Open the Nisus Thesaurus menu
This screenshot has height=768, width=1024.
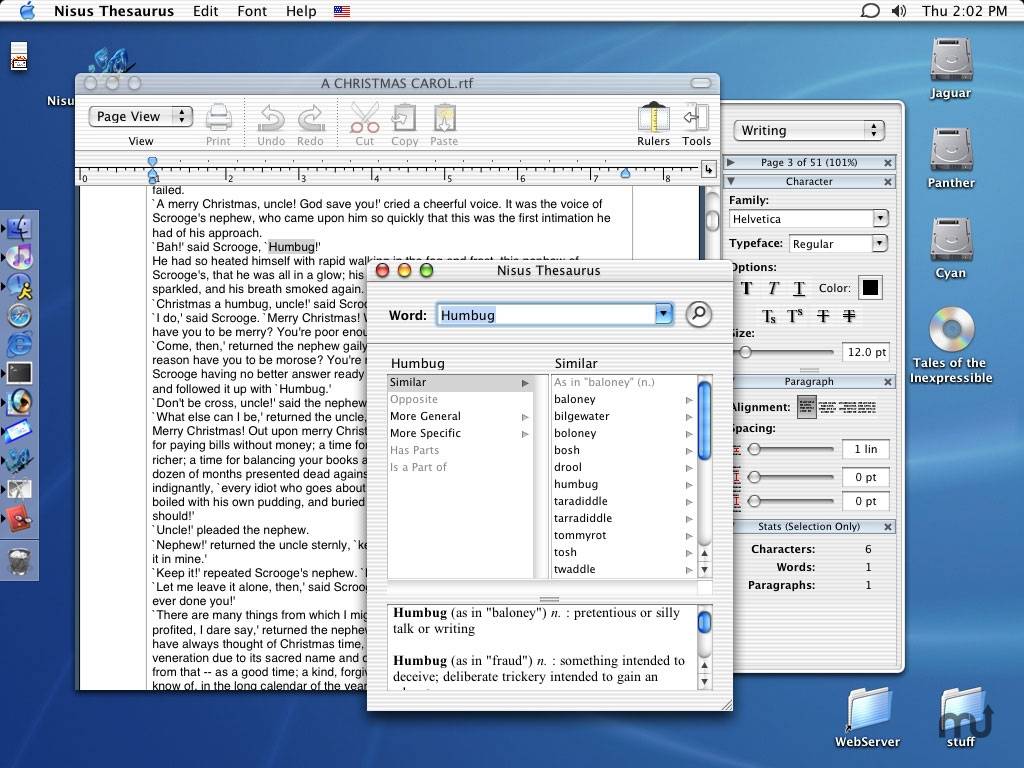coord(114,11)
